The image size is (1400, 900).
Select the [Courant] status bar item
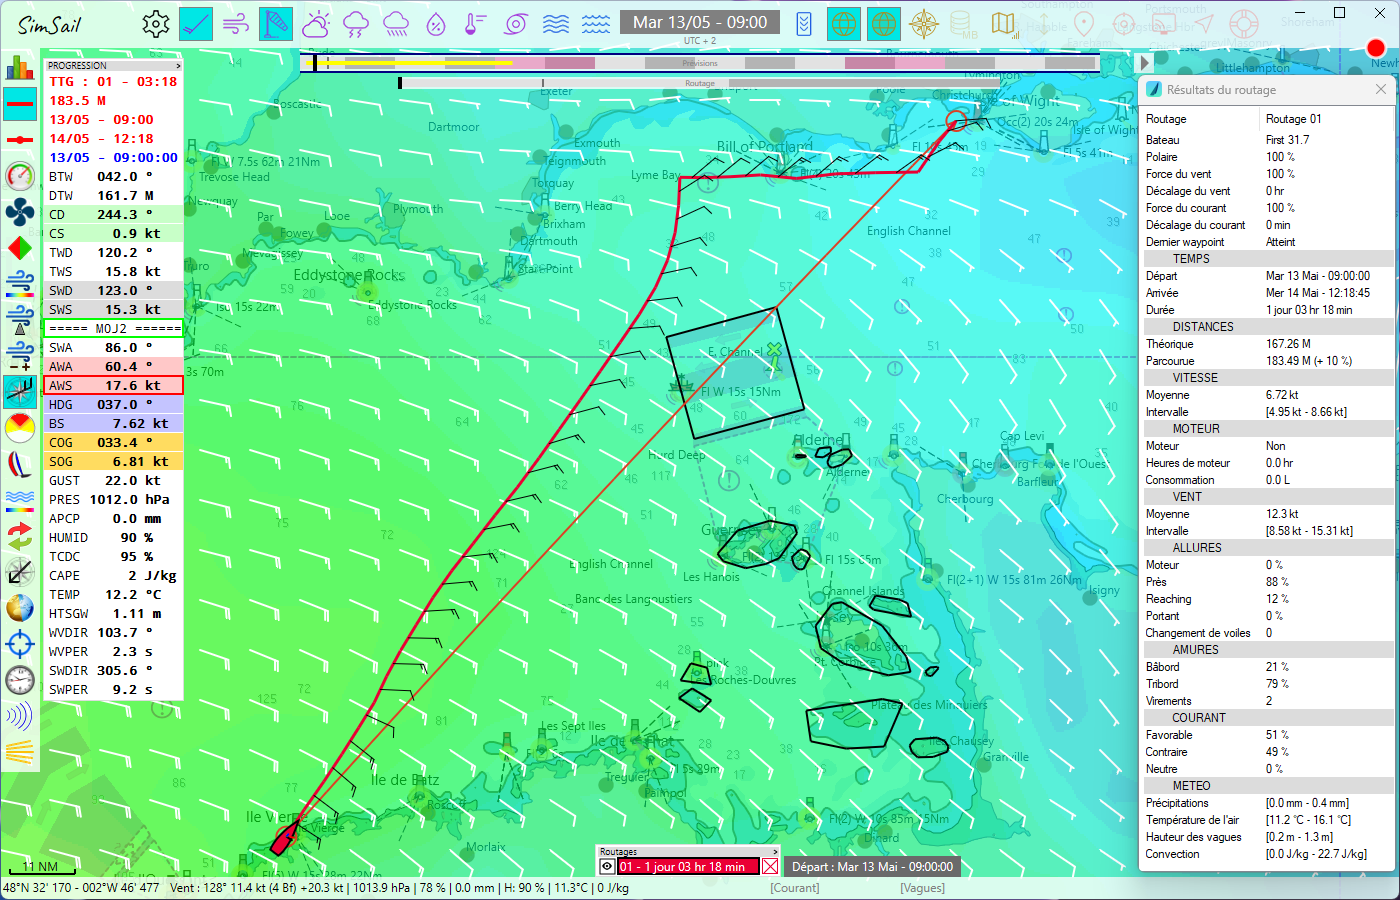pyautogui.click(x=795, y=888)
